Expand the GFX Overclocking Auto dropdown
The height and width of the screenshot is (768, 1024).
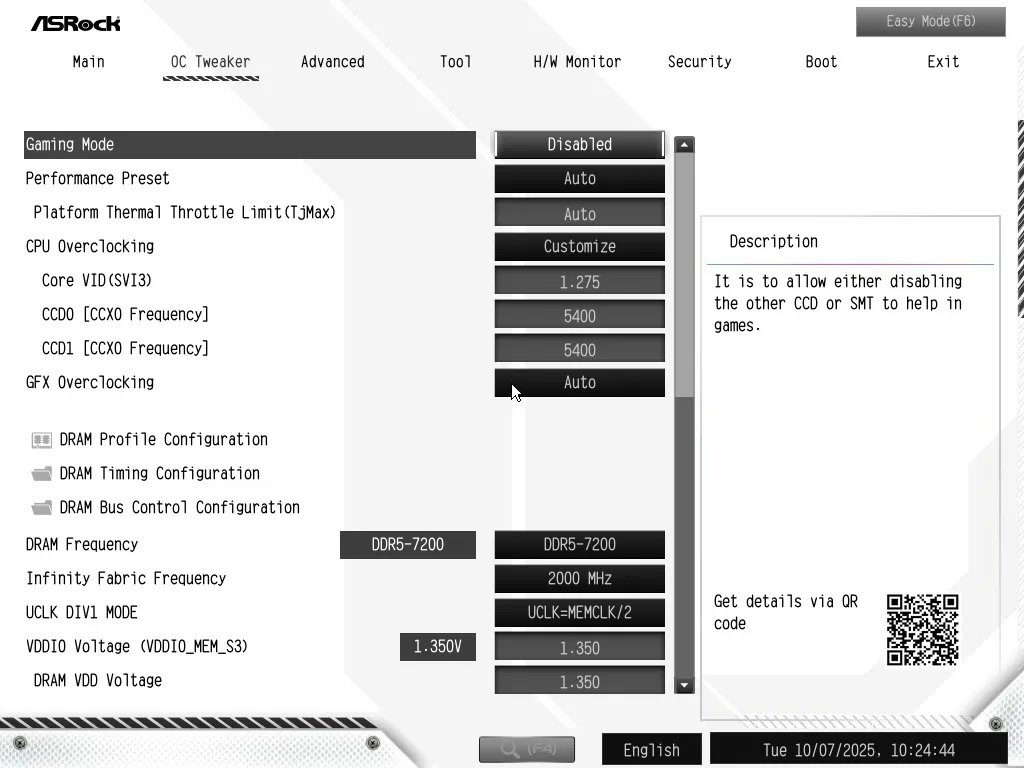pyautogui.click(x=579, y=383)
